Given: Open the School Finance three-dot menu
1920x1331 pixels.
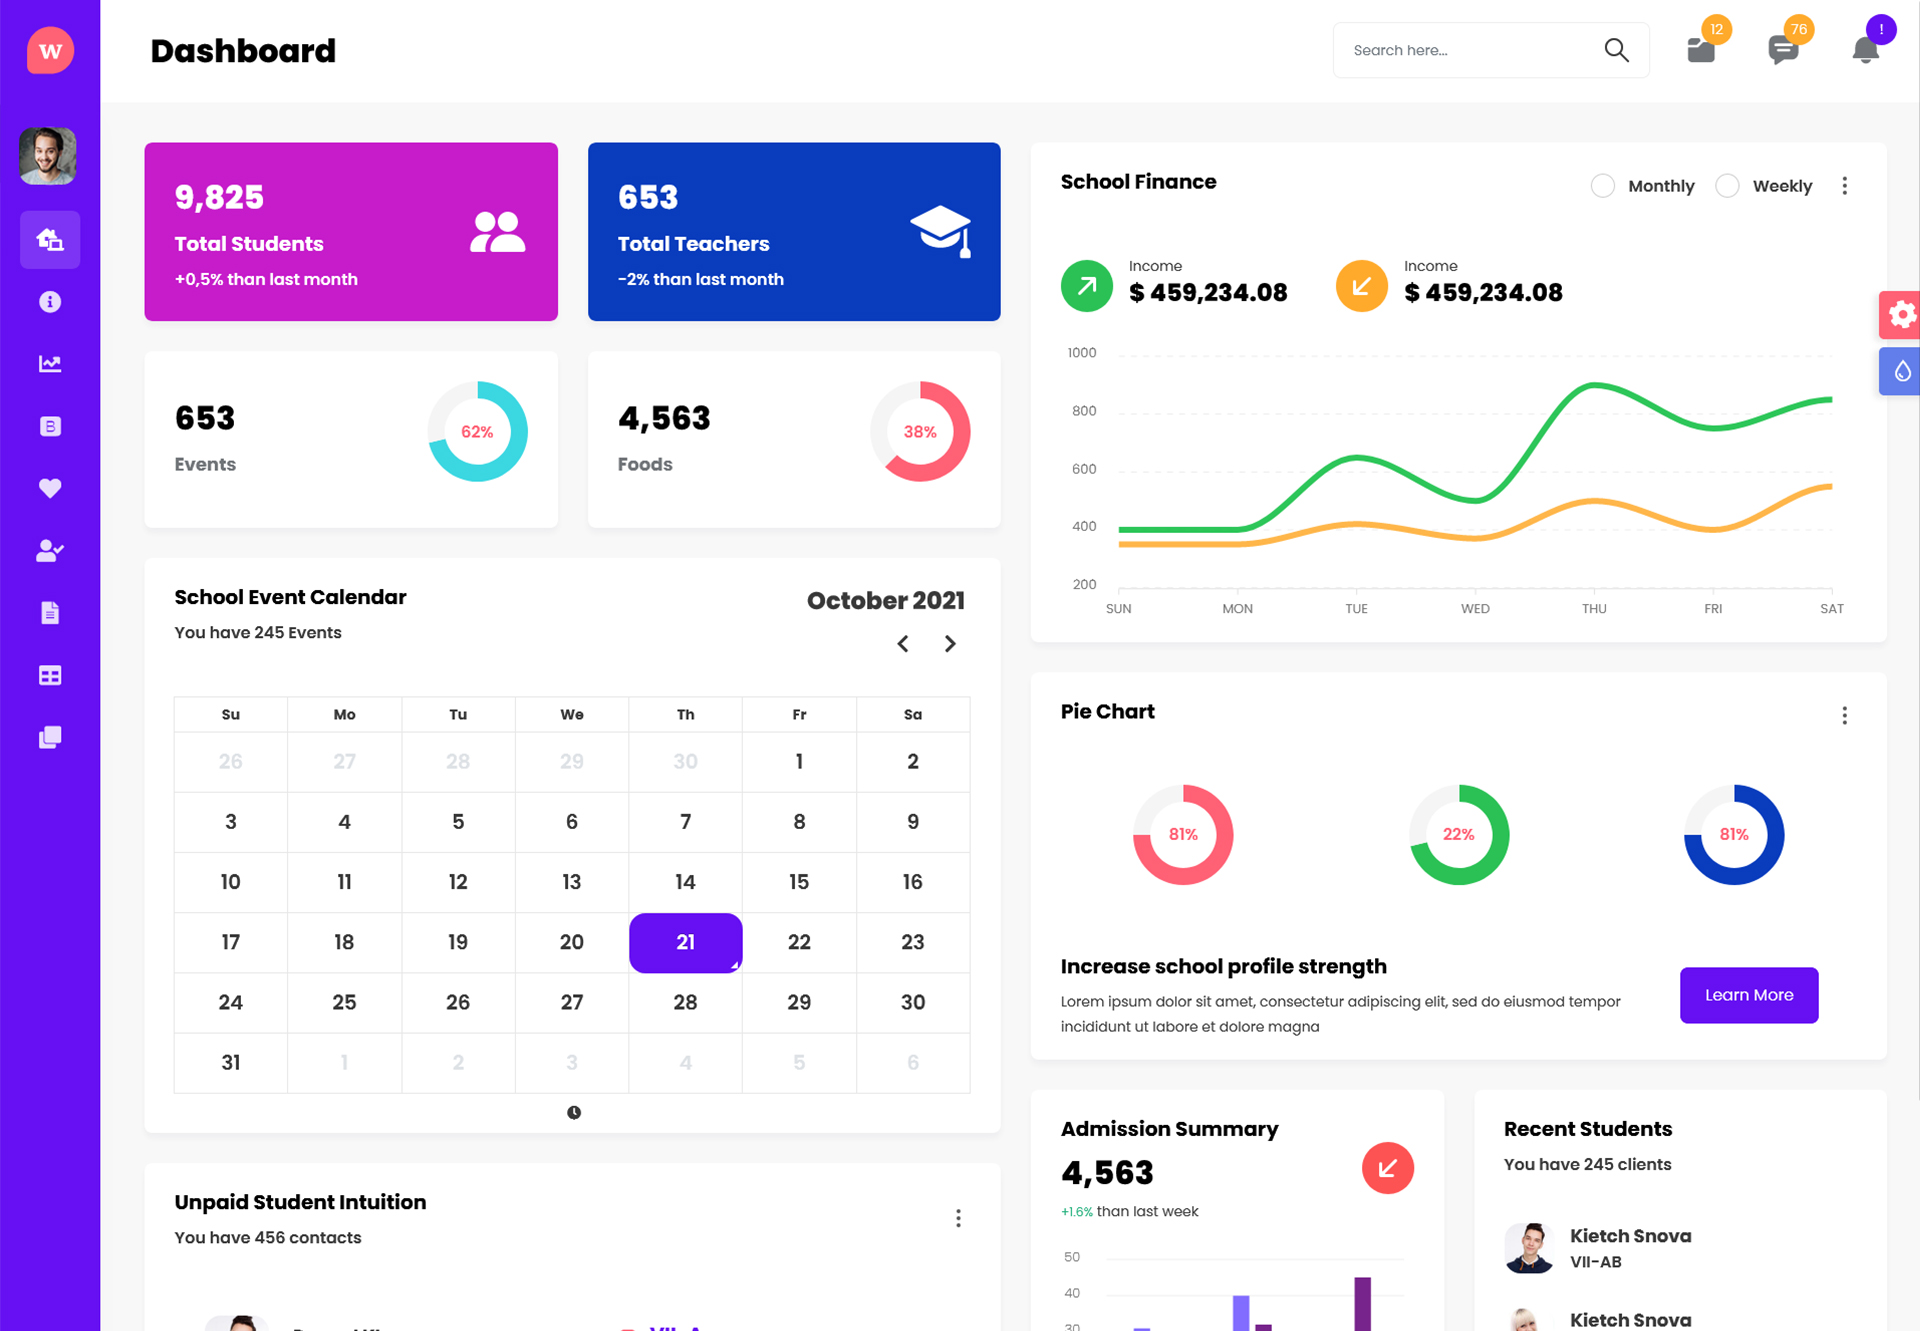Looking at the screenshot, I should (1845, 186).
